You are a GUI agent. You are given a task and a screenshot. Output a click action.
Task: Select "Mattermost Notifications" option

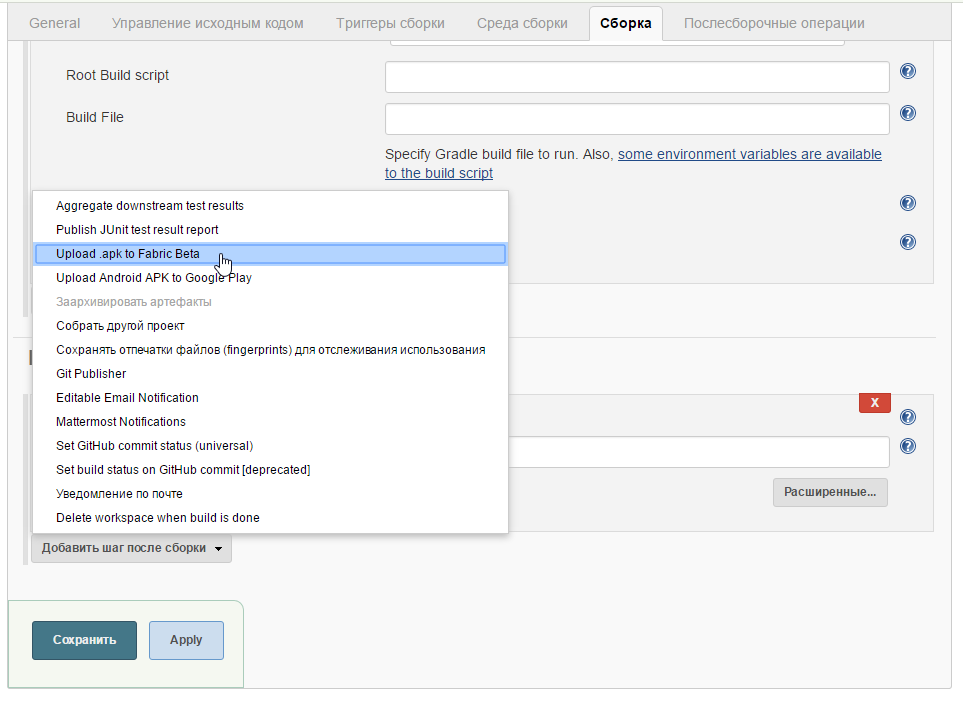122,421
